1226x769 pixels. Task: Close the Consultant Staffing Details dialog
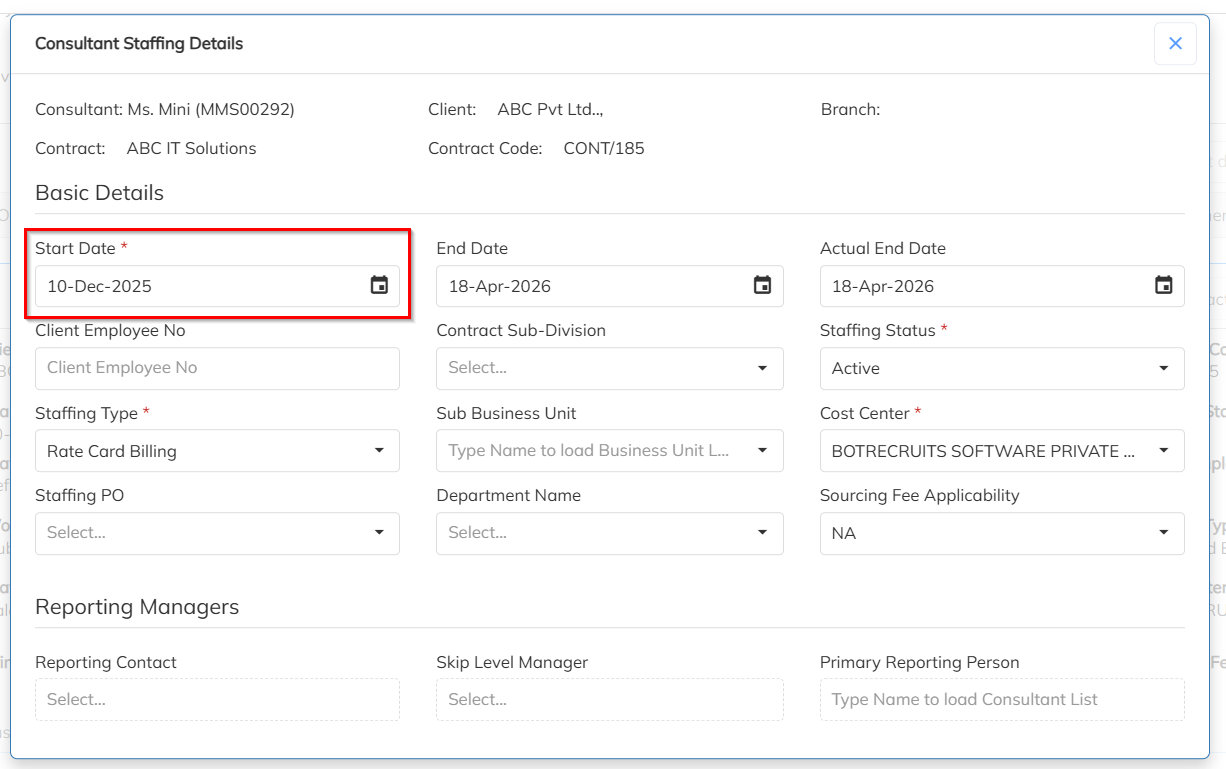[1175, 44]
